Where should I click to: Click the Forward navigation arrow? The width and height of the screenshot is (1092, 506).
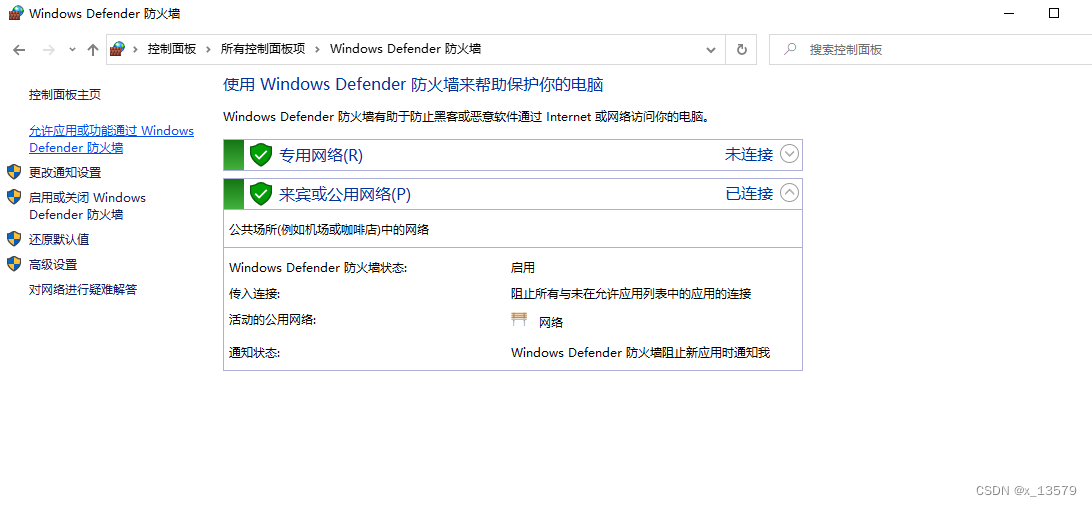[49, 49]
